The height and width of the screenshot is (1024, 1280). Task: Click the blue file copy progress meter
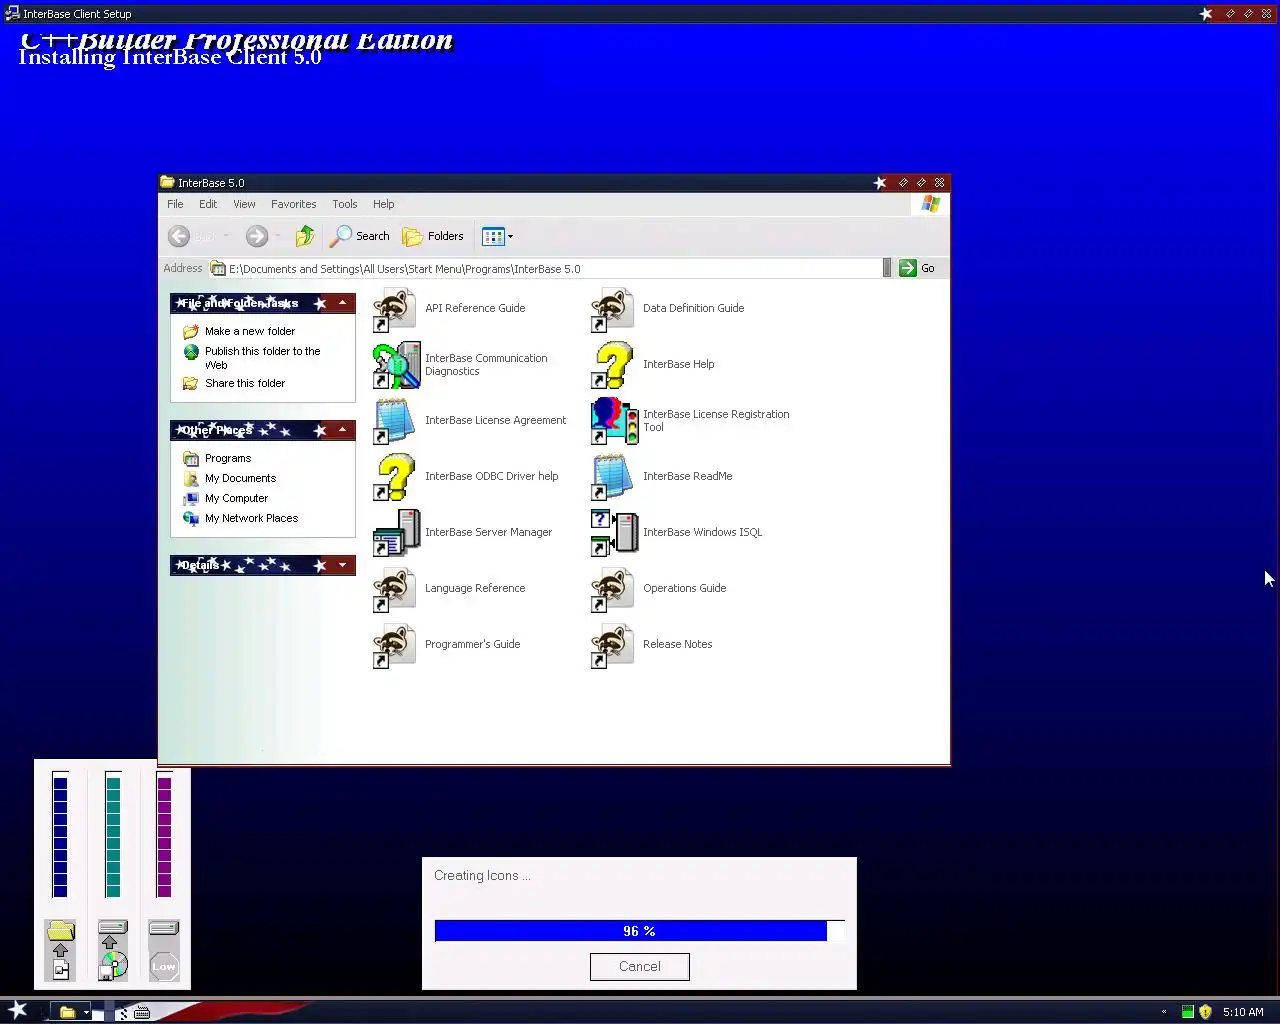pos(60,836)
